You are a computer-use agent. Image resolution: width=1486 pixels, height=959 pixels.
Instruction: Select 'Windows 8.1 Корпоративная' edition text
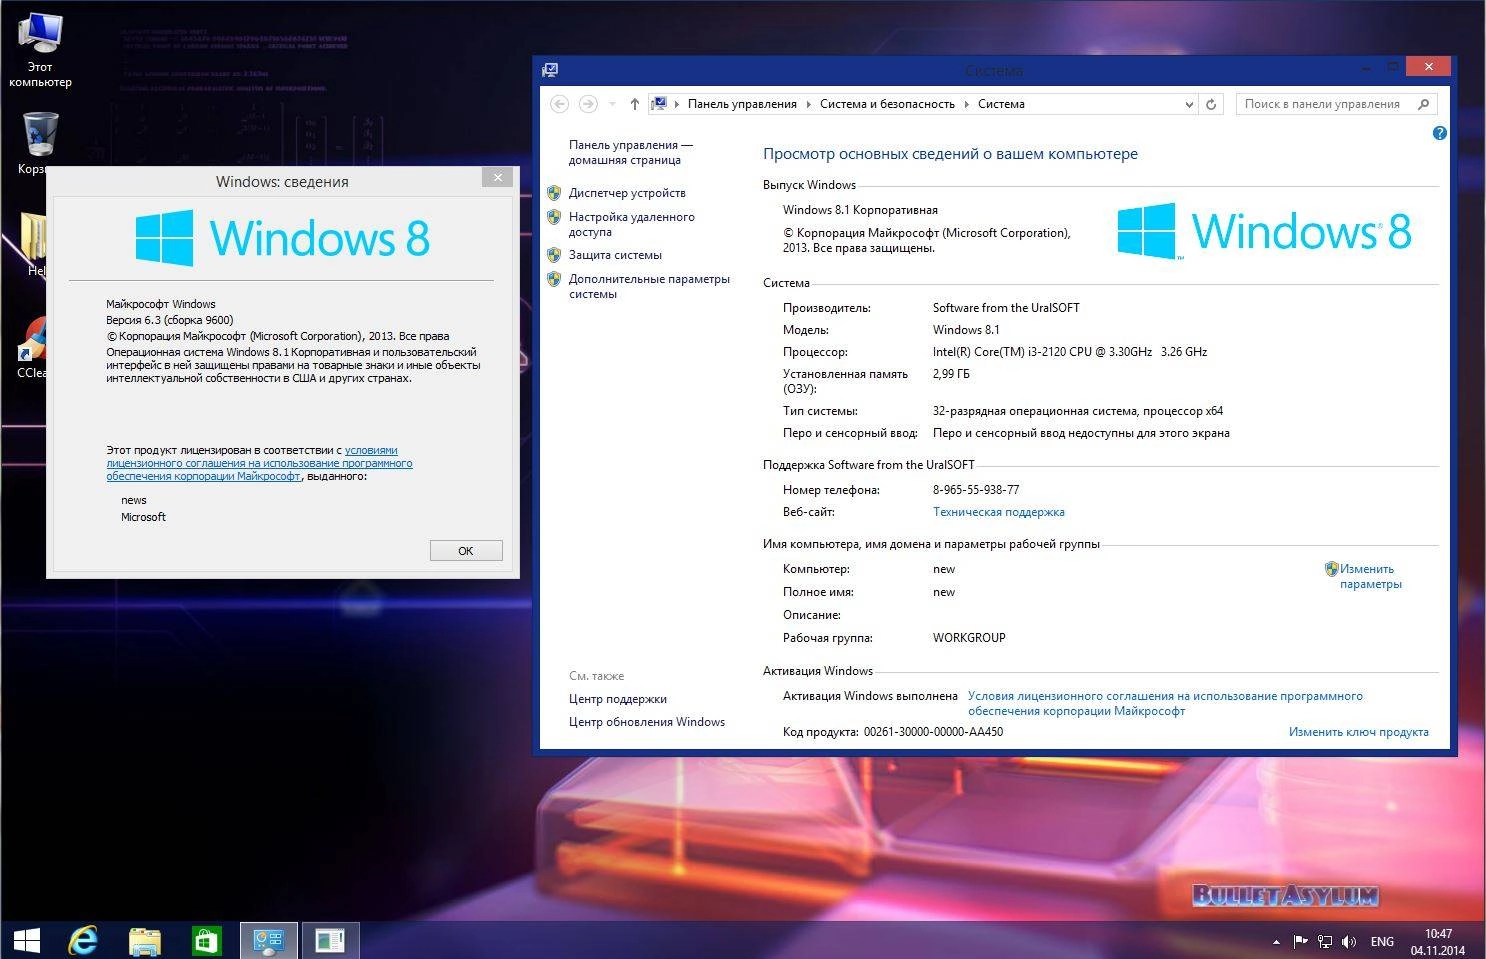[x=860, y=210]
